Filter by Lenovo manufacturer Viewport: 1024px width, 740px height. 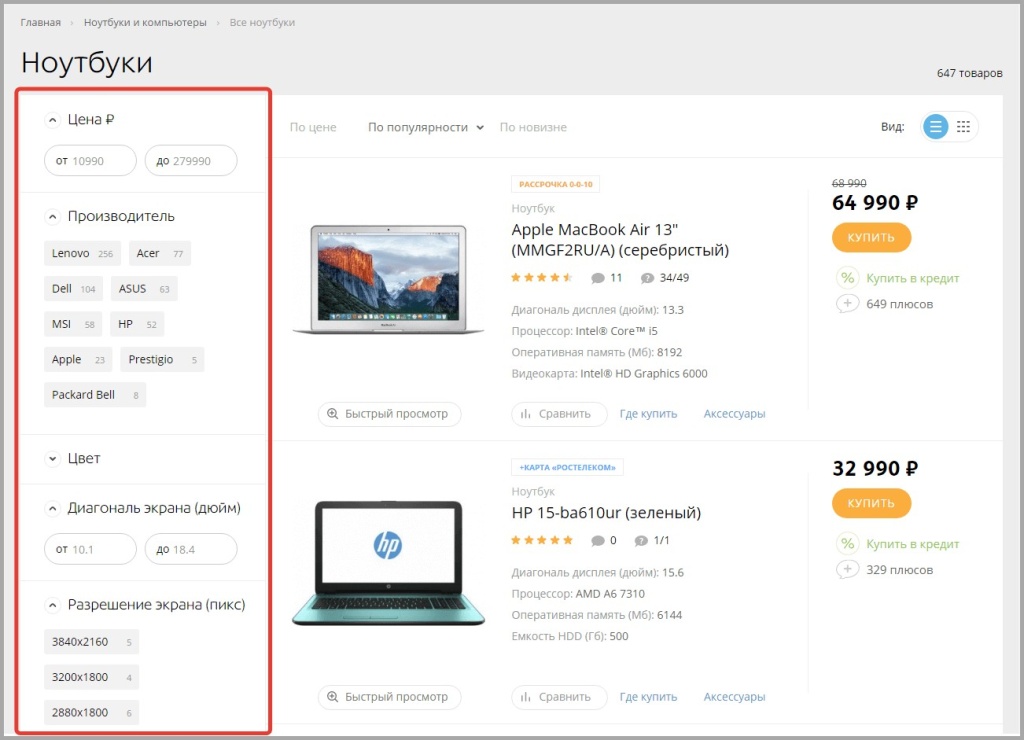coord(82,253)
